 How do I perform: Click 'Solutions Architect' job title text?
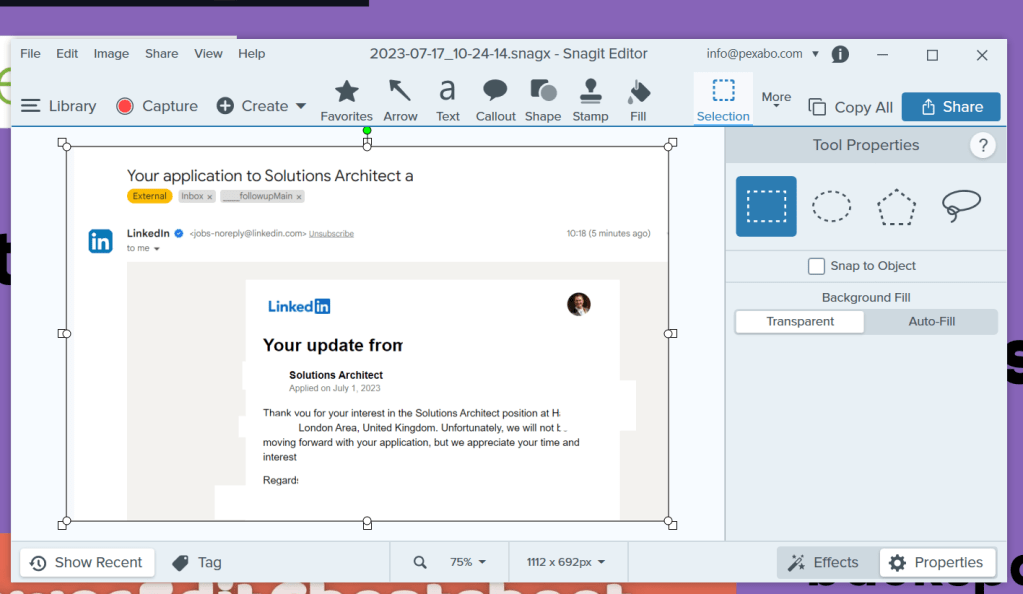pos(336,375)
